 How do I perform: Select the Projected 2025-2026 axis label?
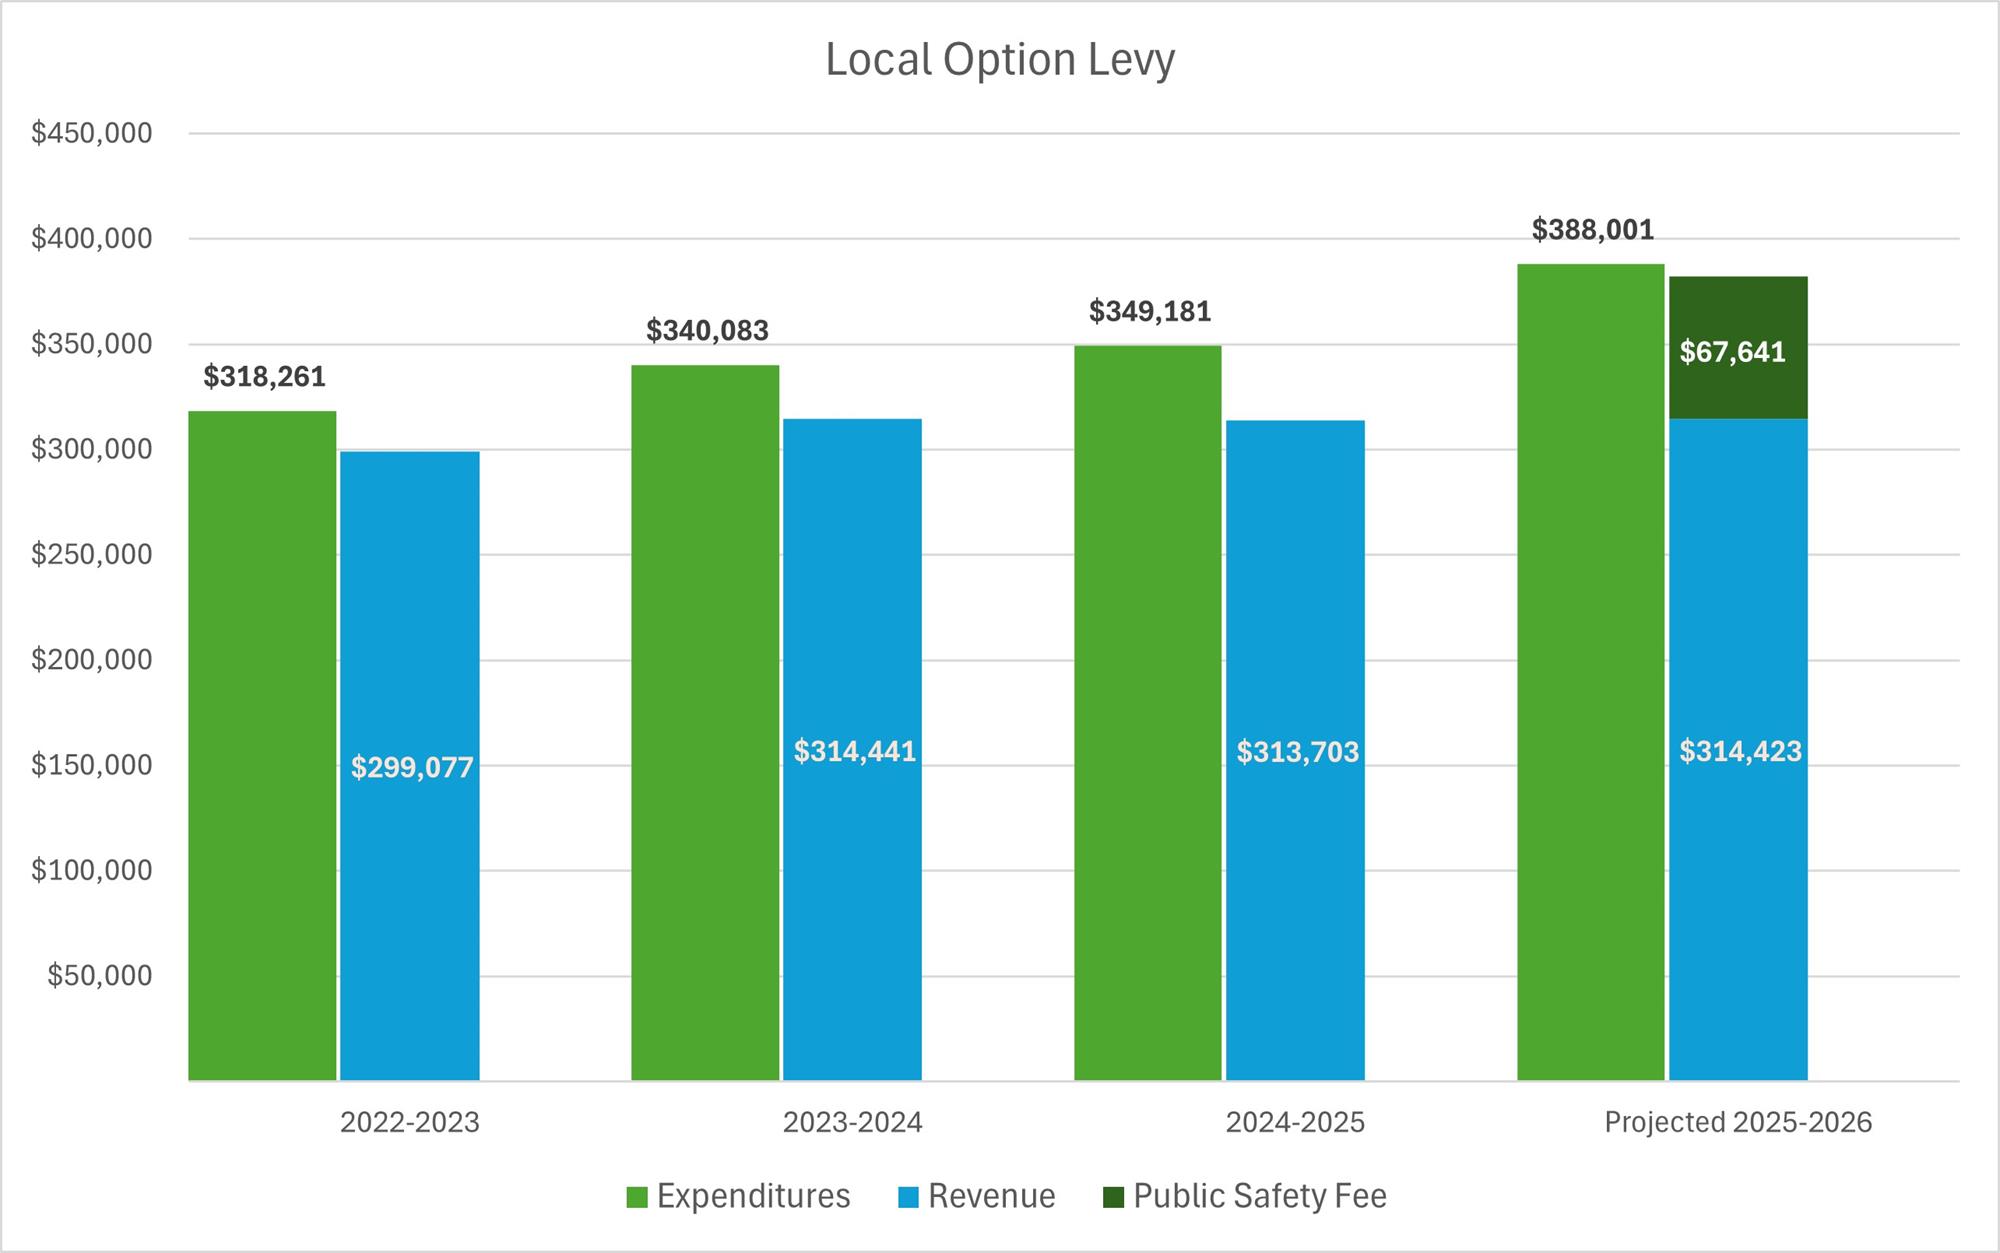click(x=1738, y=1123)
